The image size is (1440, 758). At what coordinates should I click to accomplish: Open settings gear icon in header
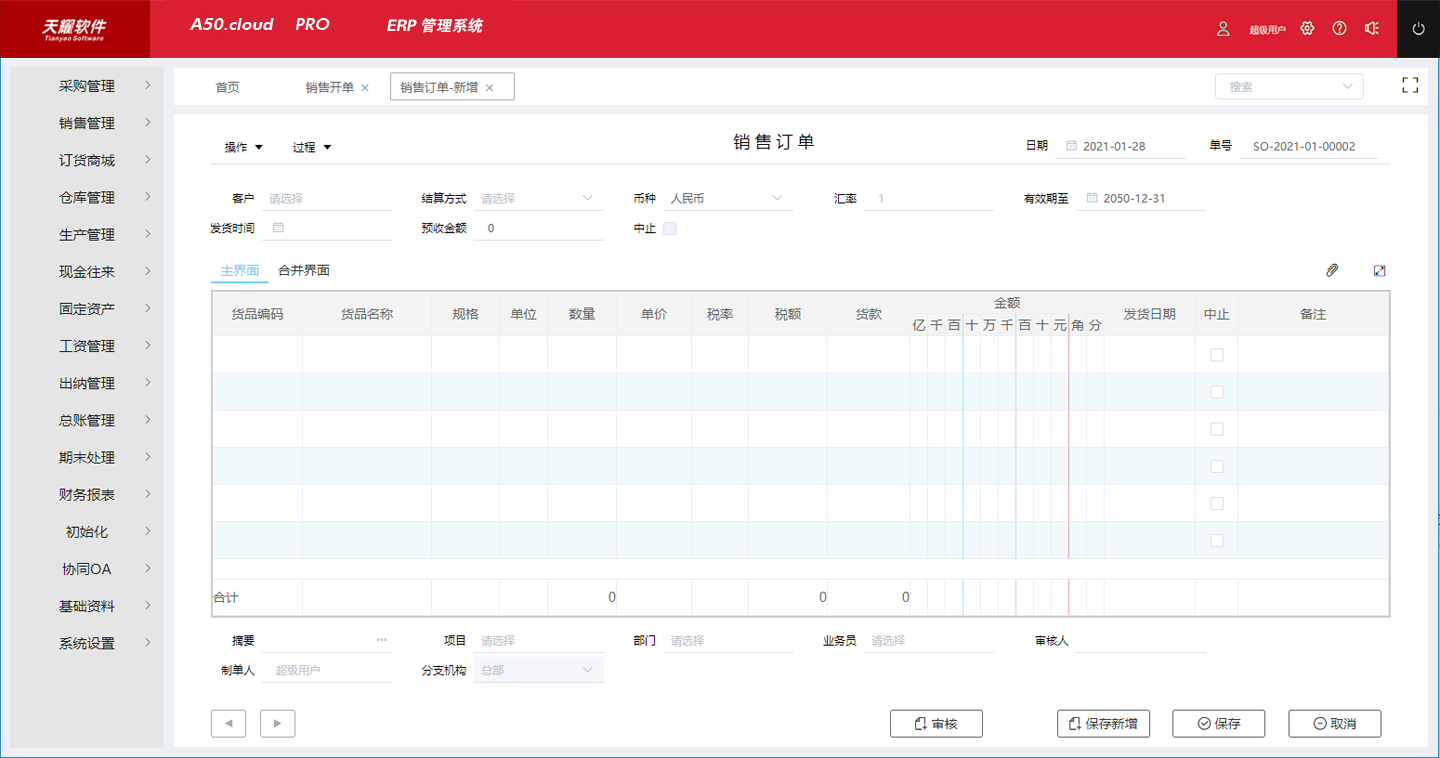point(1307,29)
